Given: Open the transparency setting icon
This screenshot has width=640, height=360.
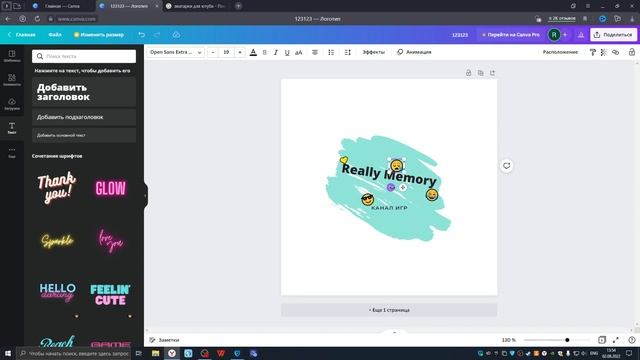Looking at the screenshot, I should pos(604,52).
